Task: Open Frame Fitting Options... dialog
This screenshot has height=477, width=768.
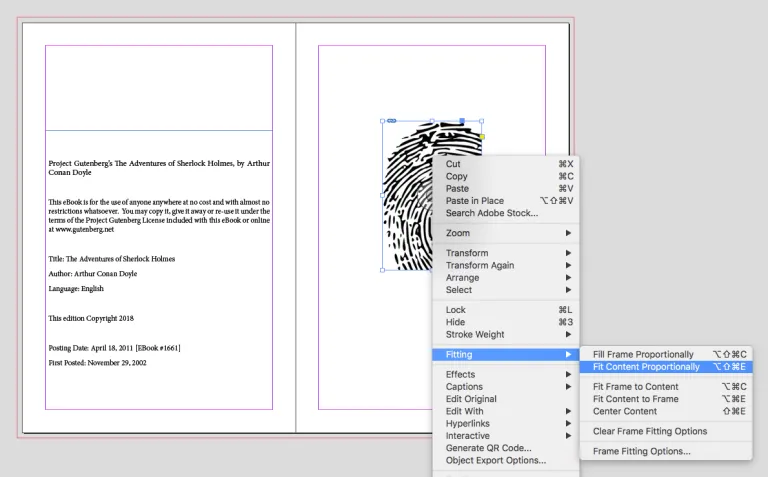Action: coord(666,452)
